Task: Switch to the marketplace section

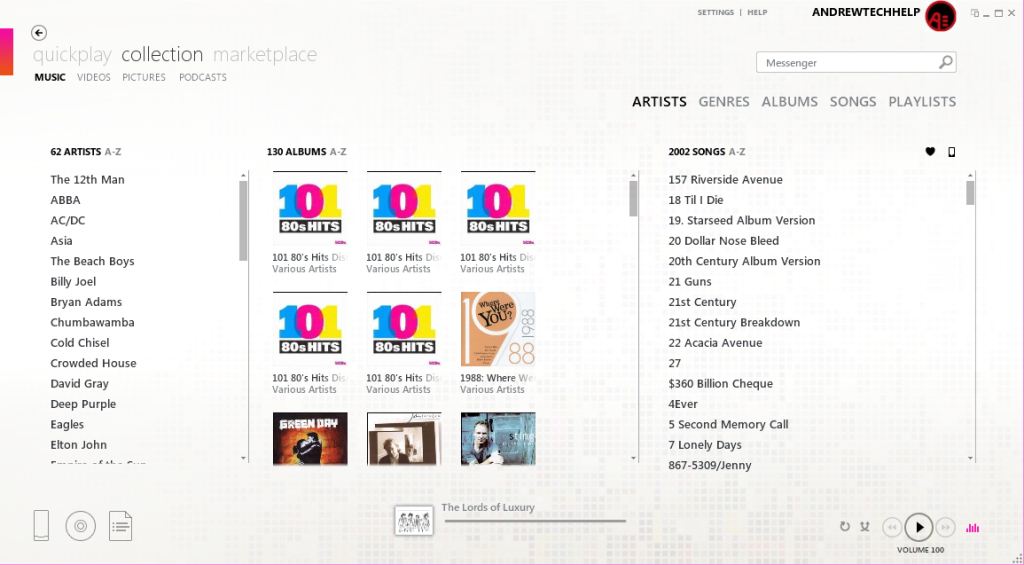Action: [x=264, y=54]
